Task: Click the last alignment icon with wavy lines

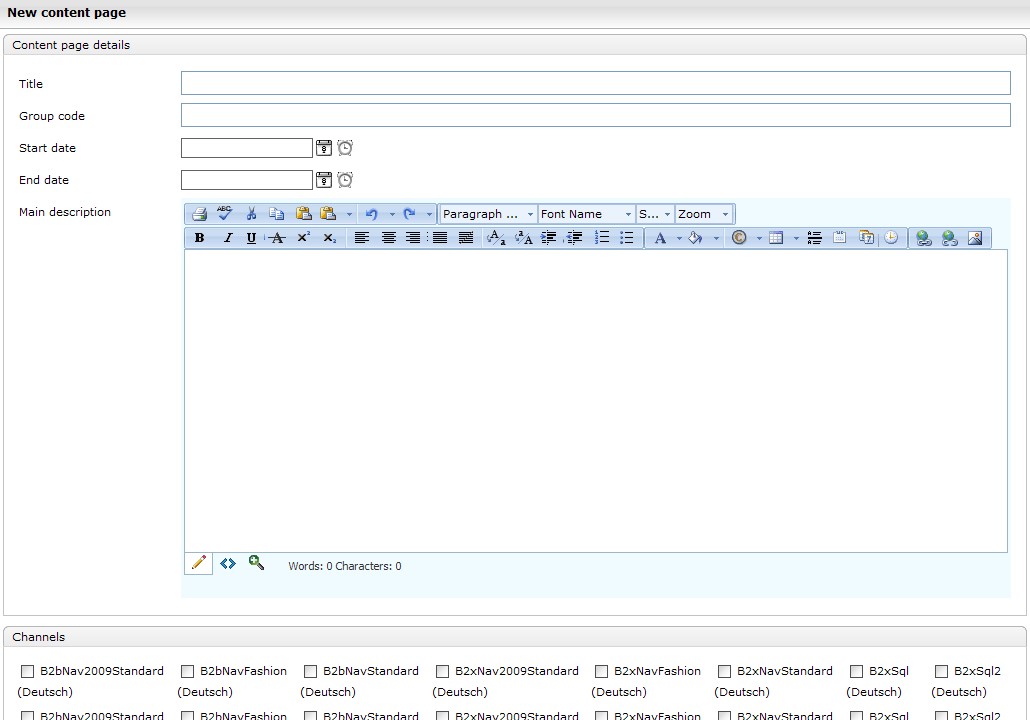Action: [x=466, y=238]
